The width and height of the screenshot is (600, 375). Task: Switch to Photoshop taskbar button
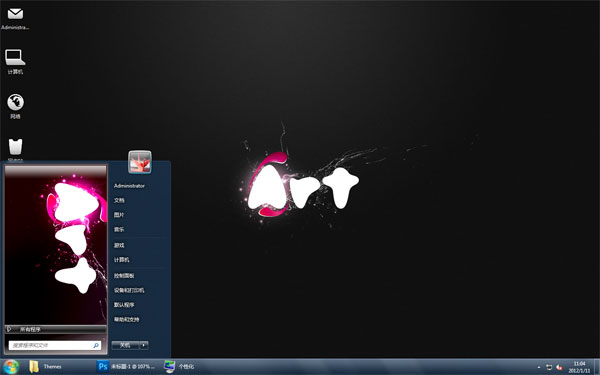tap(126, 367)
